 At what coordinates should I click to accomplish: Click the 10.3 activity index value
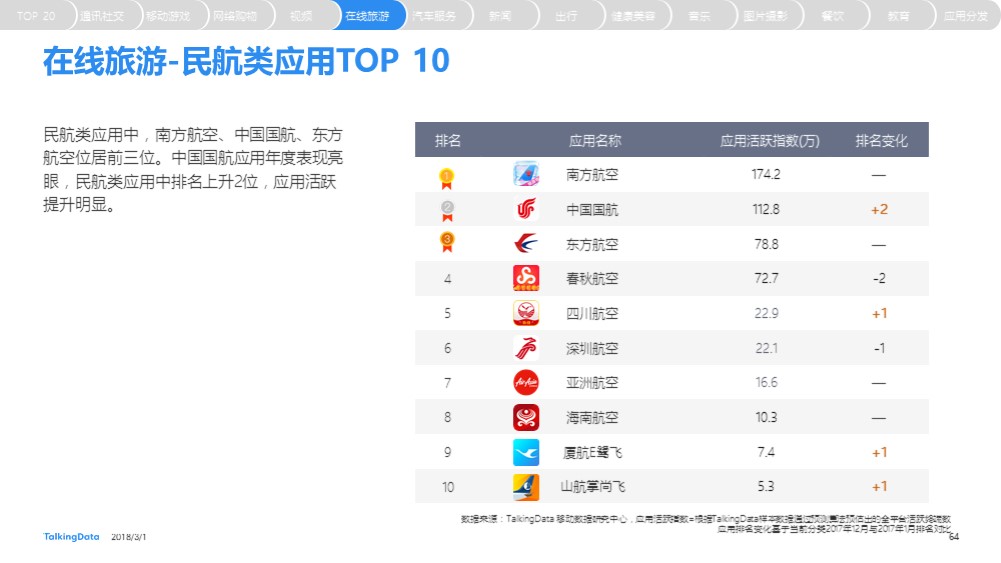point(766,417)
